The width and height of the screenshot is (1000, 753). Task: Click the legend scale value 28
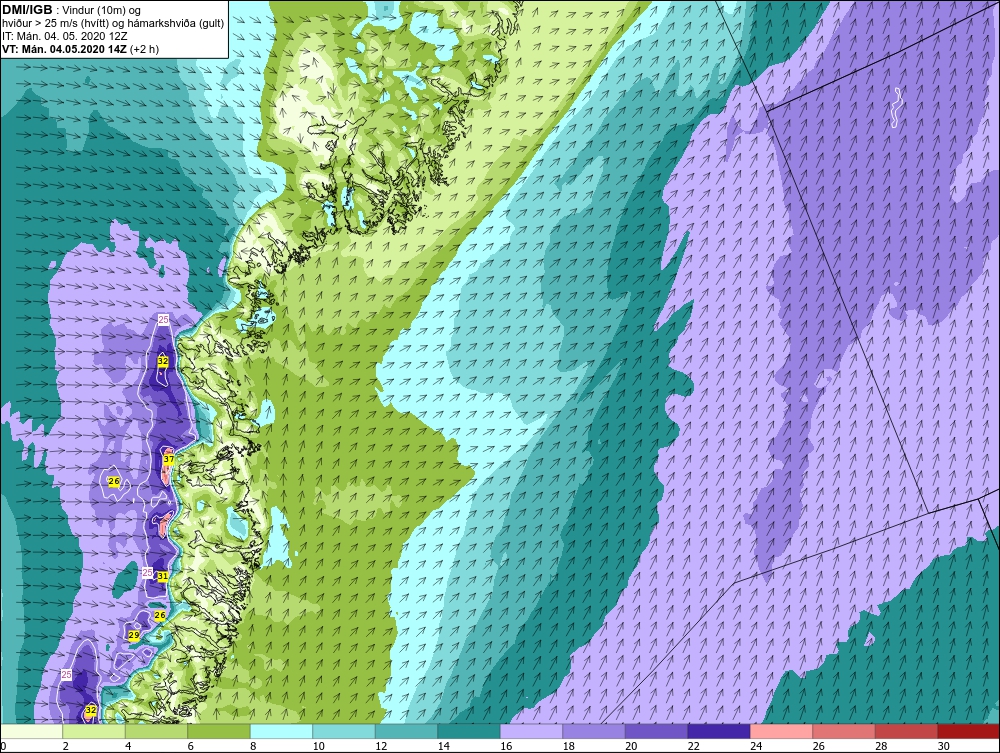click(x=881, y=746)
